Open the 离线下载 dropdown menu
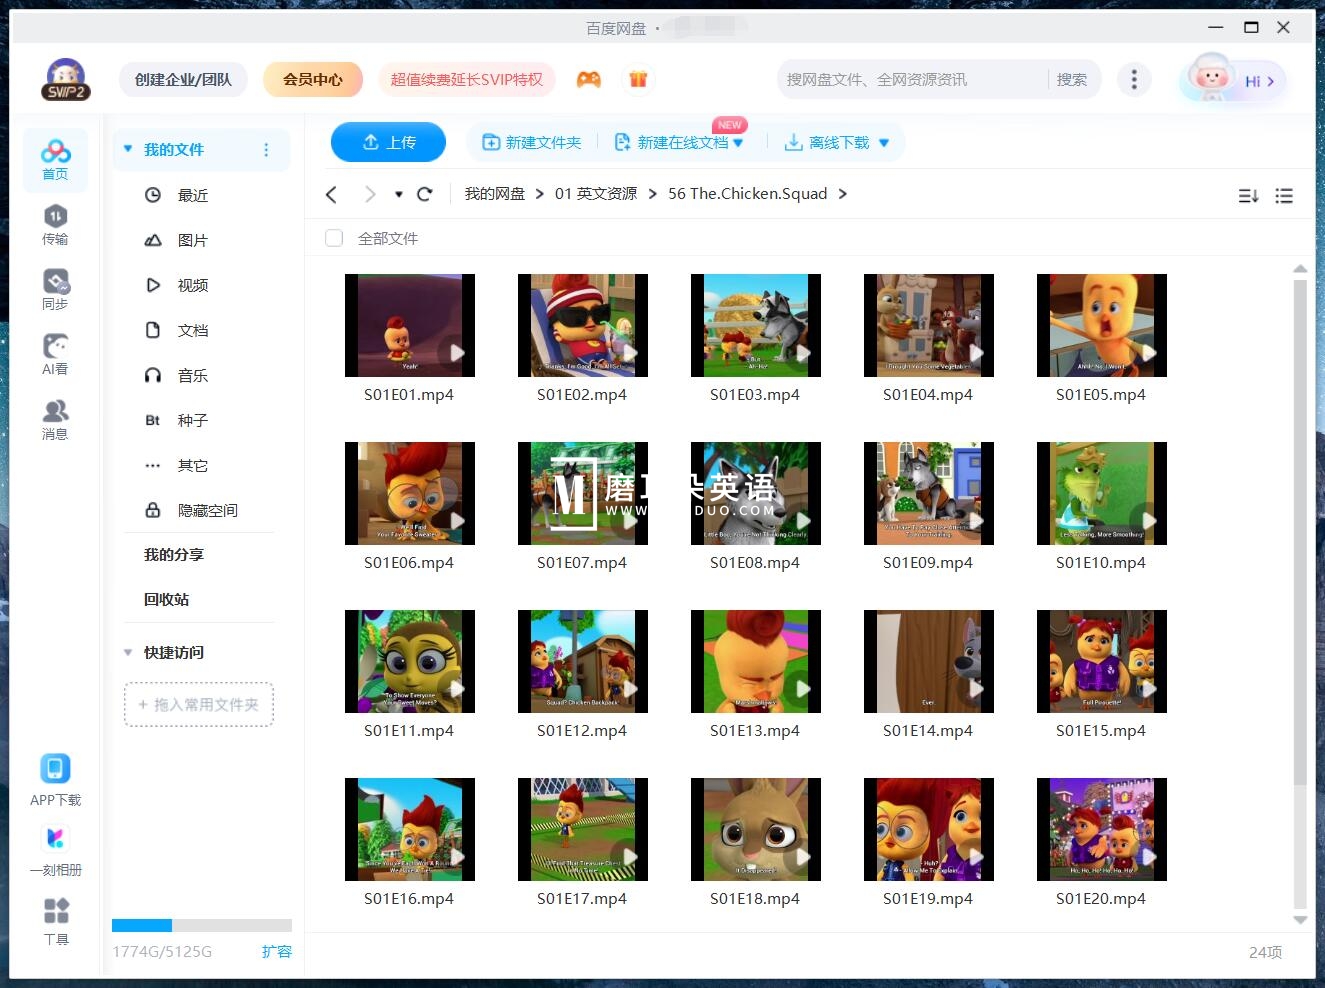This screenshot has height=988, width=1325. coord(884,142)
